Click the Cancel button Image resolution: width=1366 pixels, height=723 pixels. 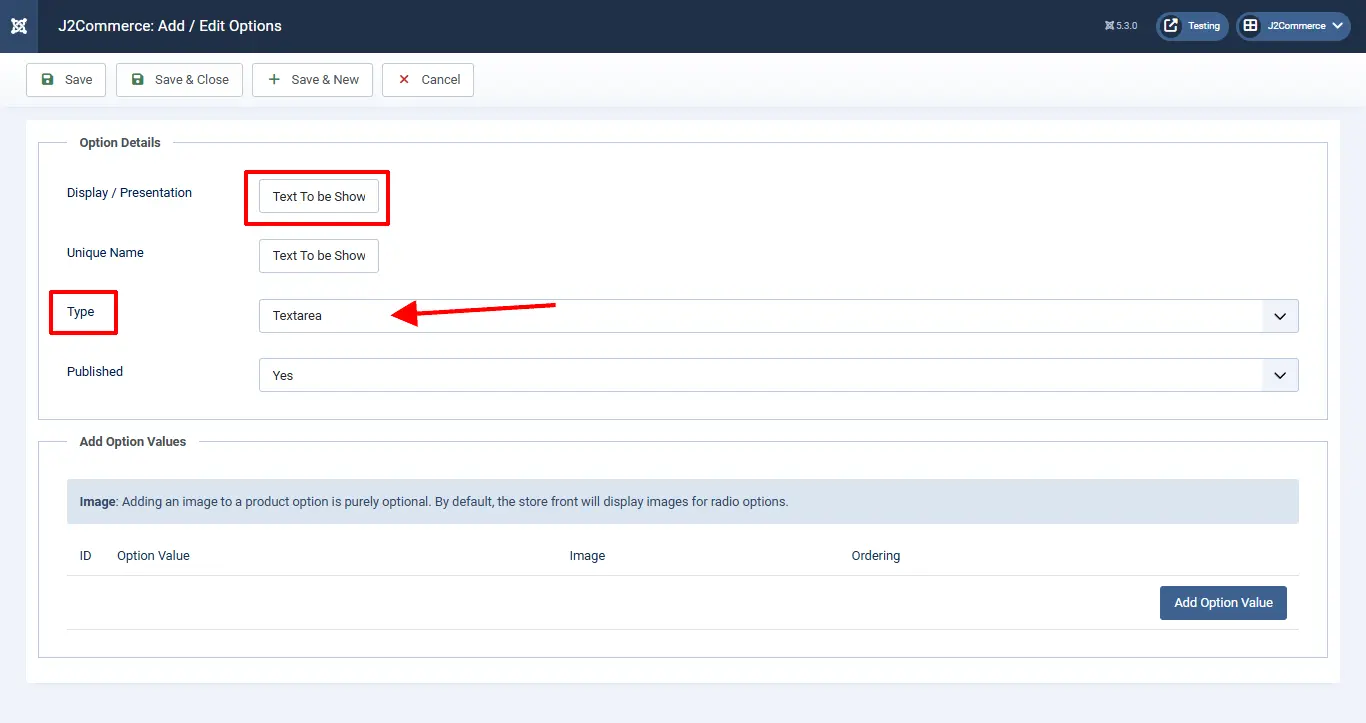point(428,80)
